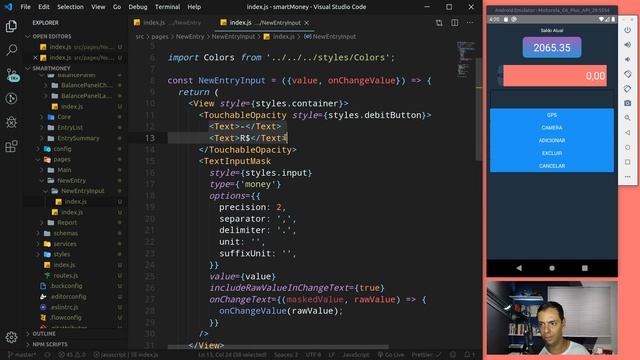Open the Manage gear in activity bar

click(11, 337)
